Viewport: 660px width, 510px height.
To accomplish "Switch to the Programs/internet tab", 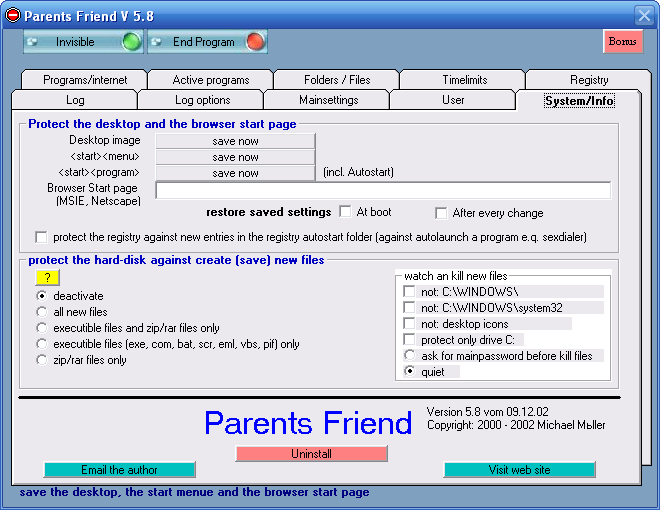I will click(x=85, y=80).
